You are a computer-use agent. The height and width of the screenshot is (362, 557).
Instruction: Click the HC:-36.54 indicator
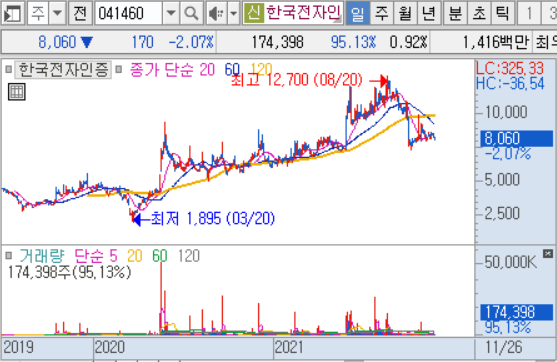(510, 83)
